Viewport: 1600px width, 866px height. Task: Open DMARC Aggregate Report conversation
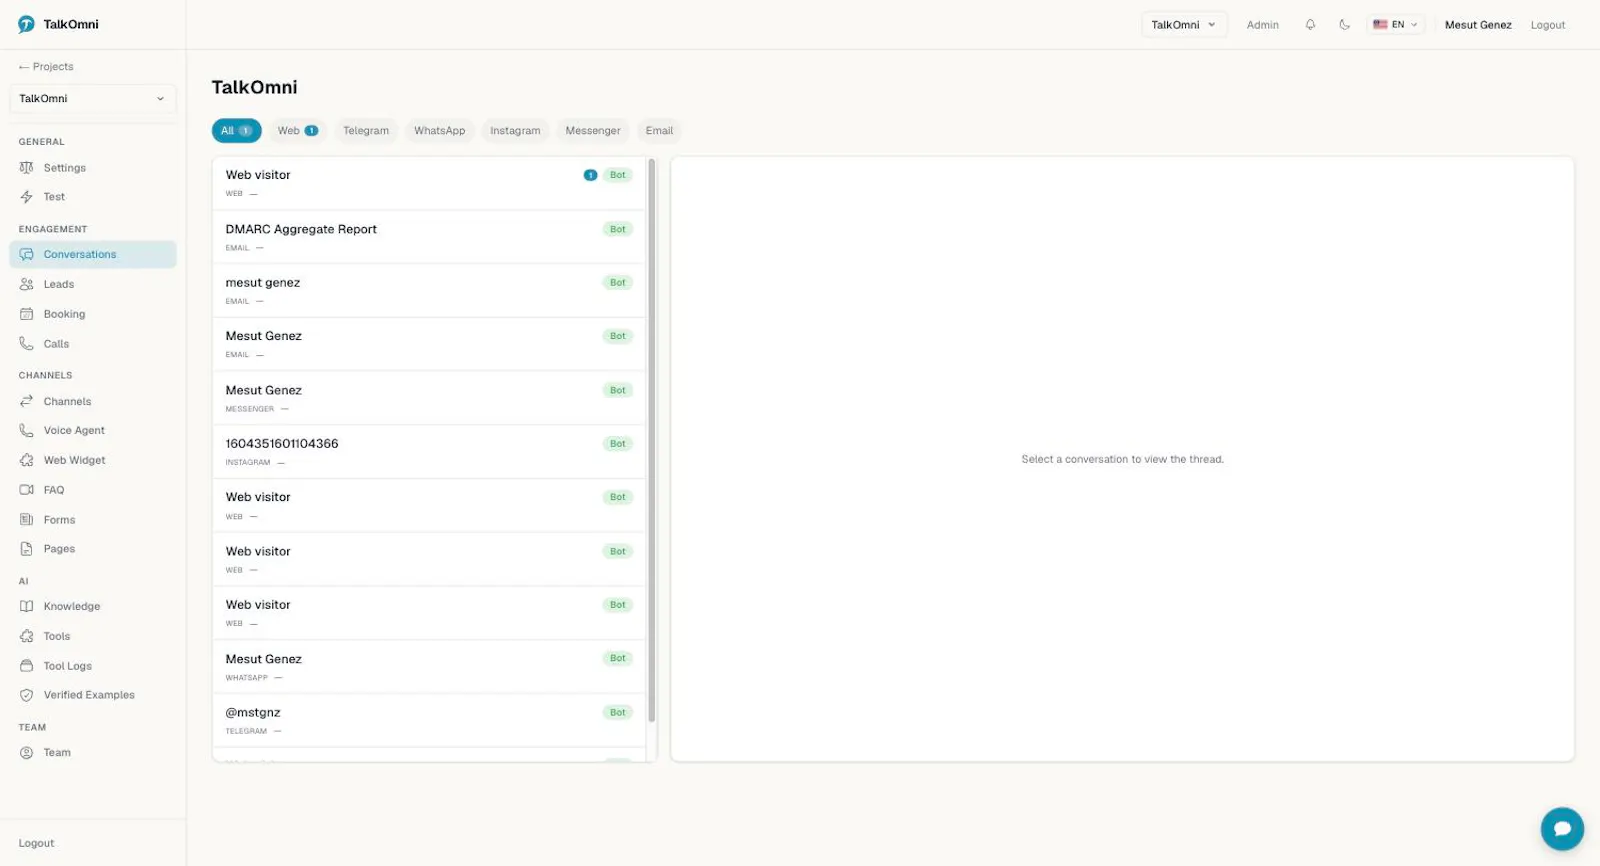tap(429, 237)
